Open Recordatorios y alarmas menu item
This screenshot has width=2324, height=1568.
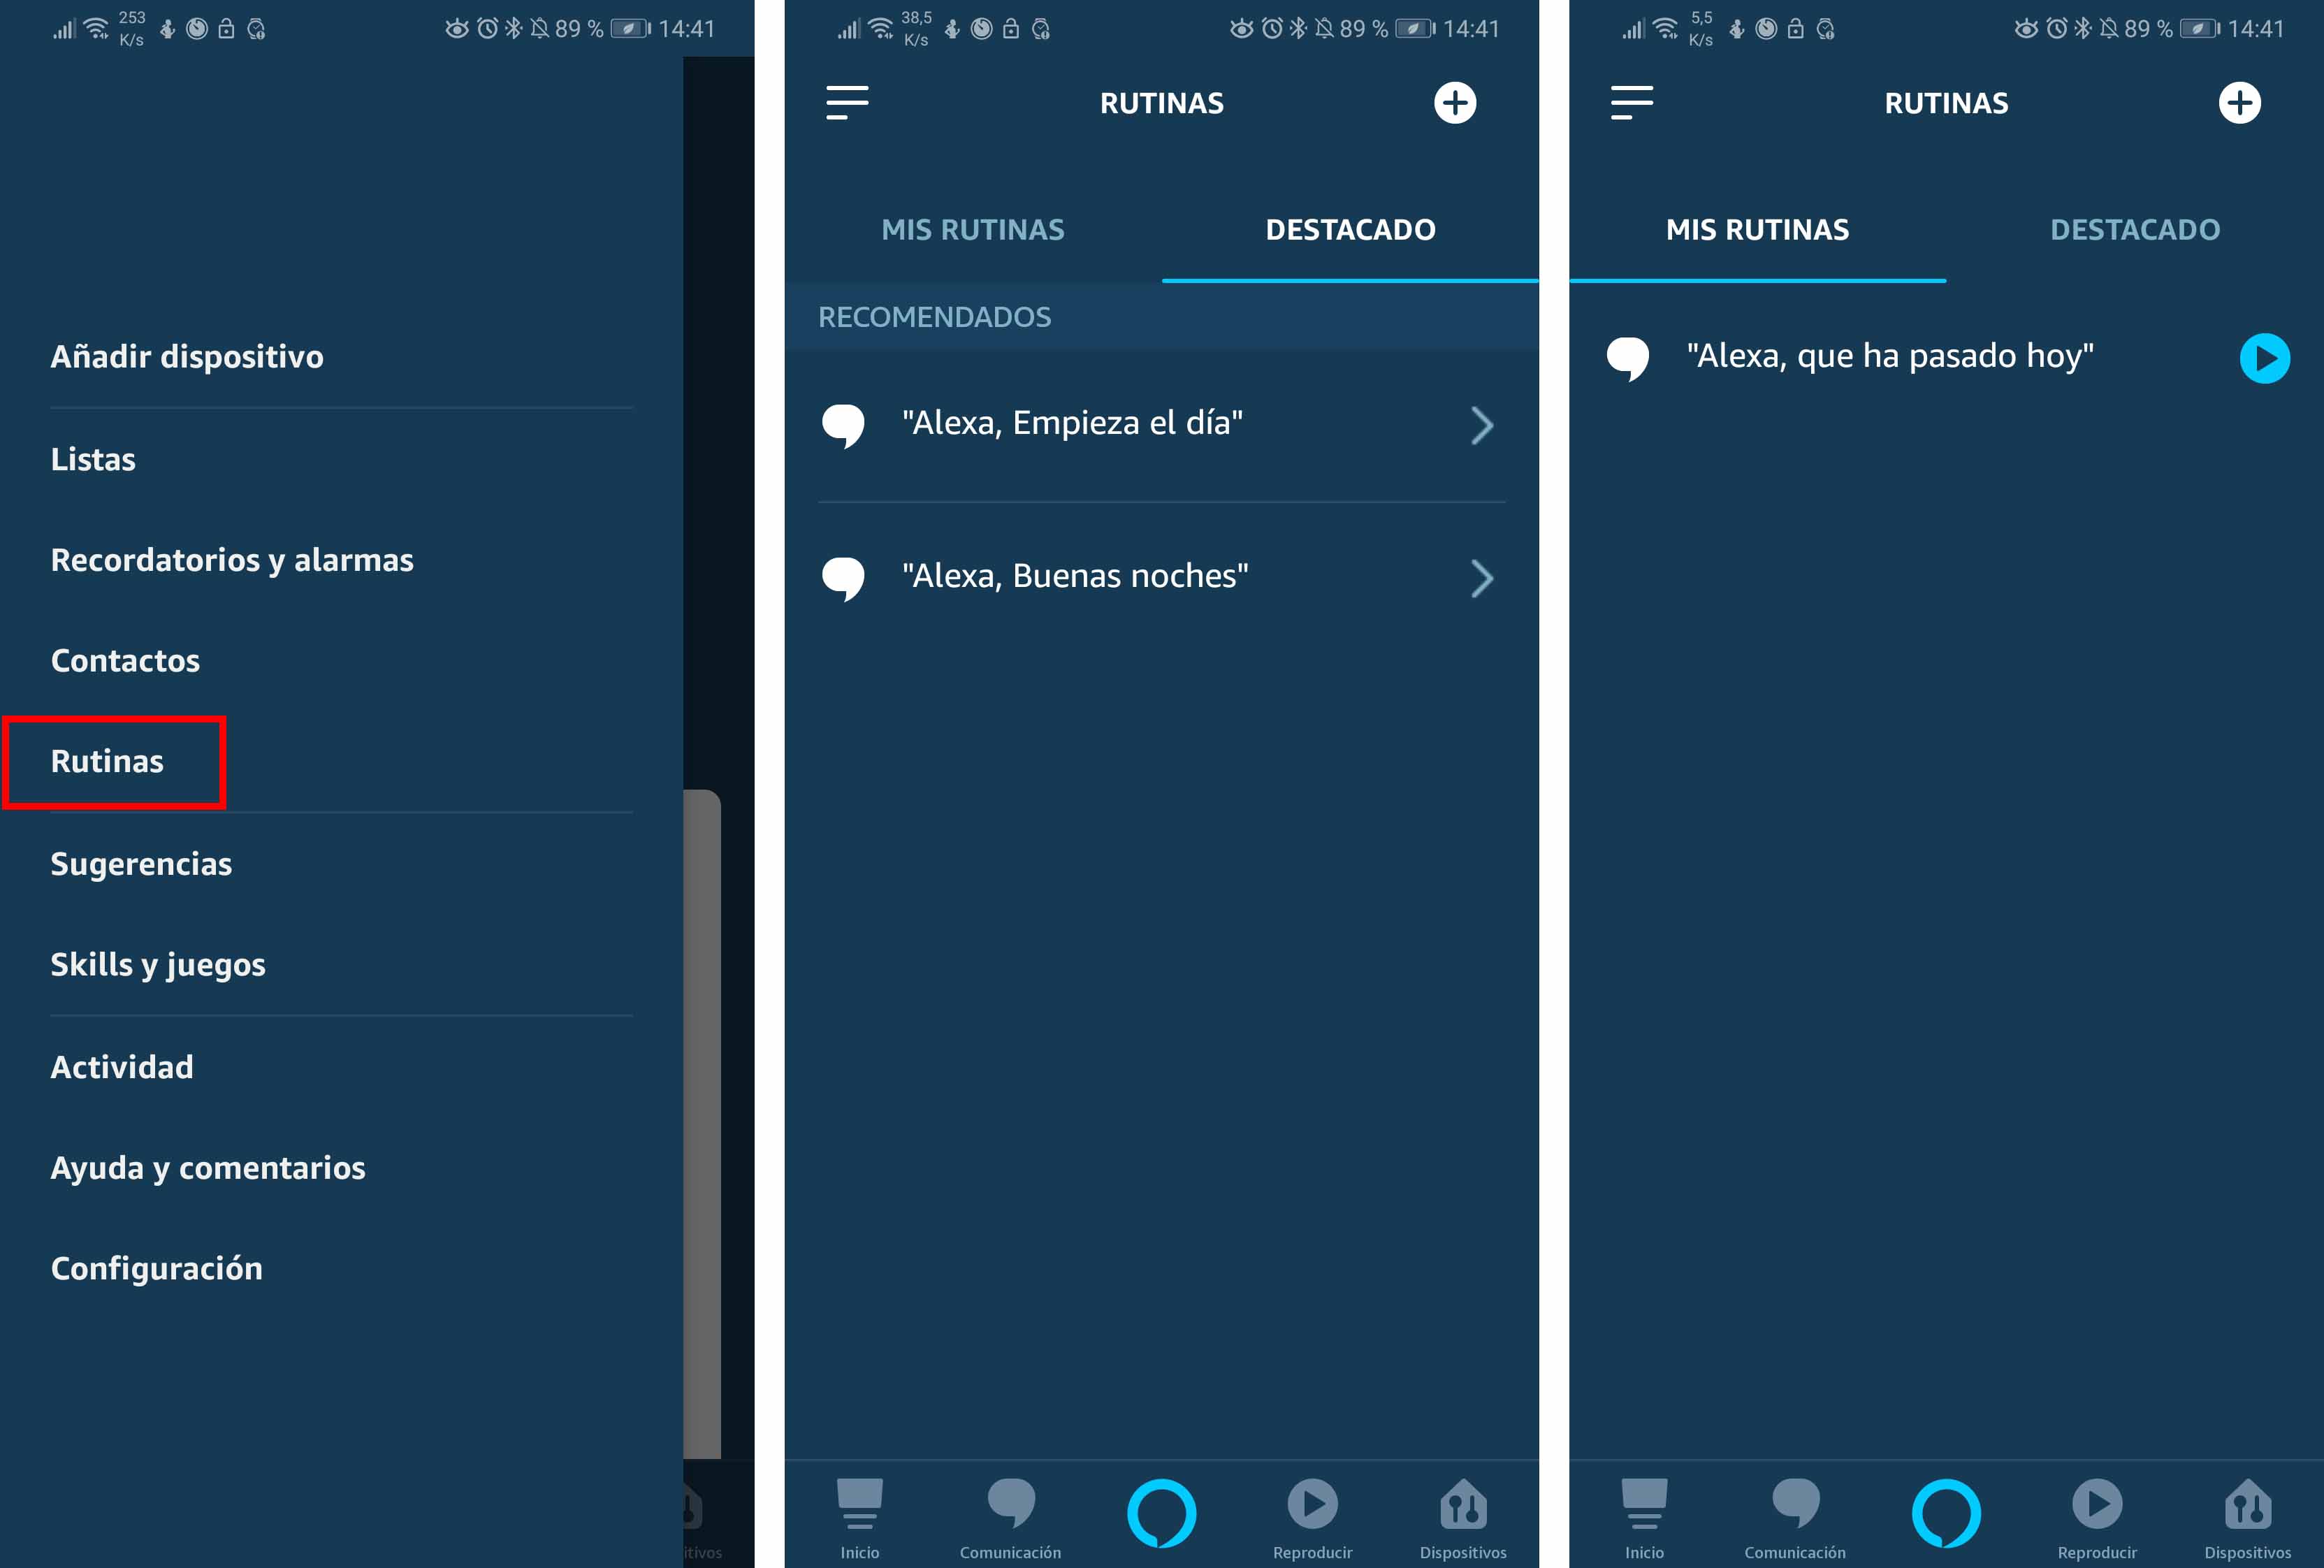(233, 558)
